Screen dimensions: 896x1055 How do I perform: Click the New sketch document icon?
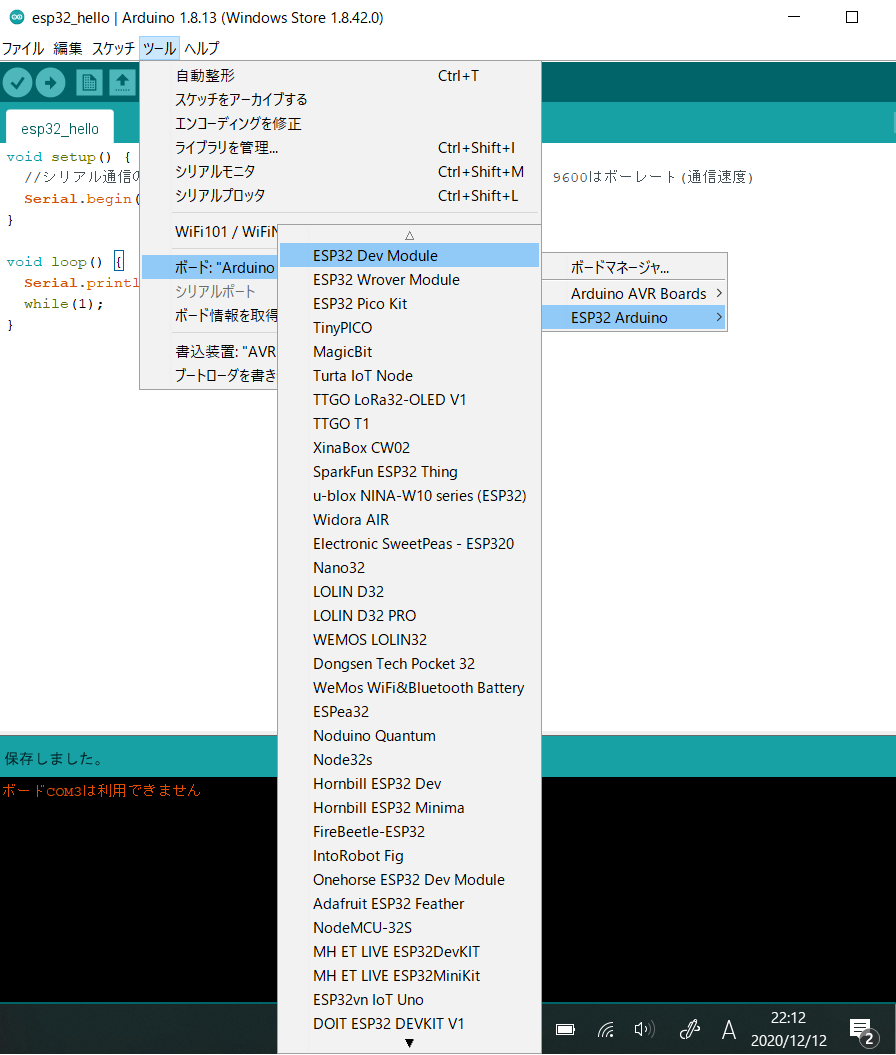[x=89, y=83]
